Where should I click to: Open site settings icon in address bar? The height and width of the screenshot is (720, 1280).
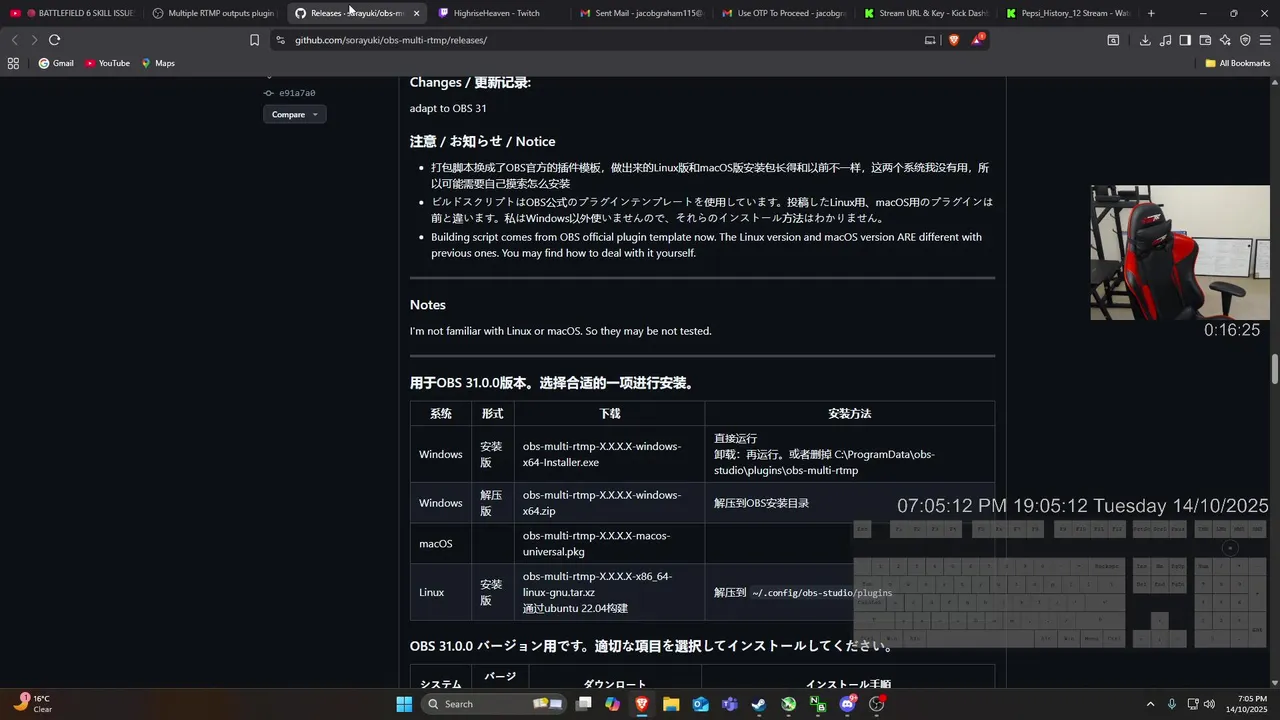coord(281,40)
